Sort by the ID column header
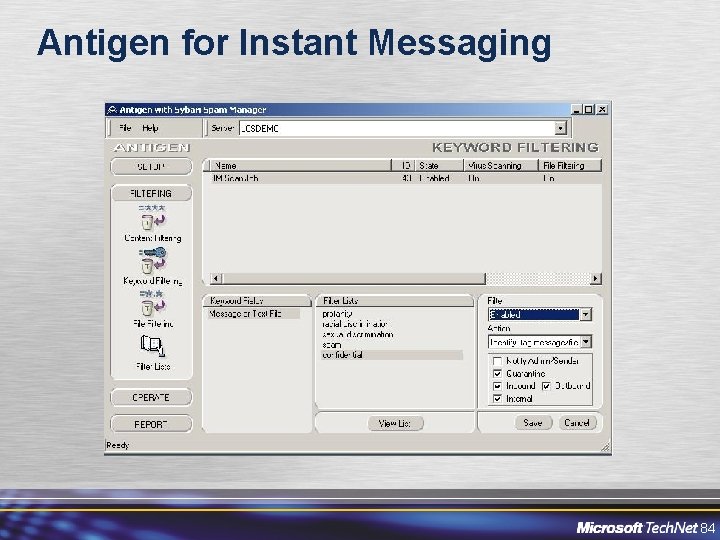720x540 pixels. [404, 165]
